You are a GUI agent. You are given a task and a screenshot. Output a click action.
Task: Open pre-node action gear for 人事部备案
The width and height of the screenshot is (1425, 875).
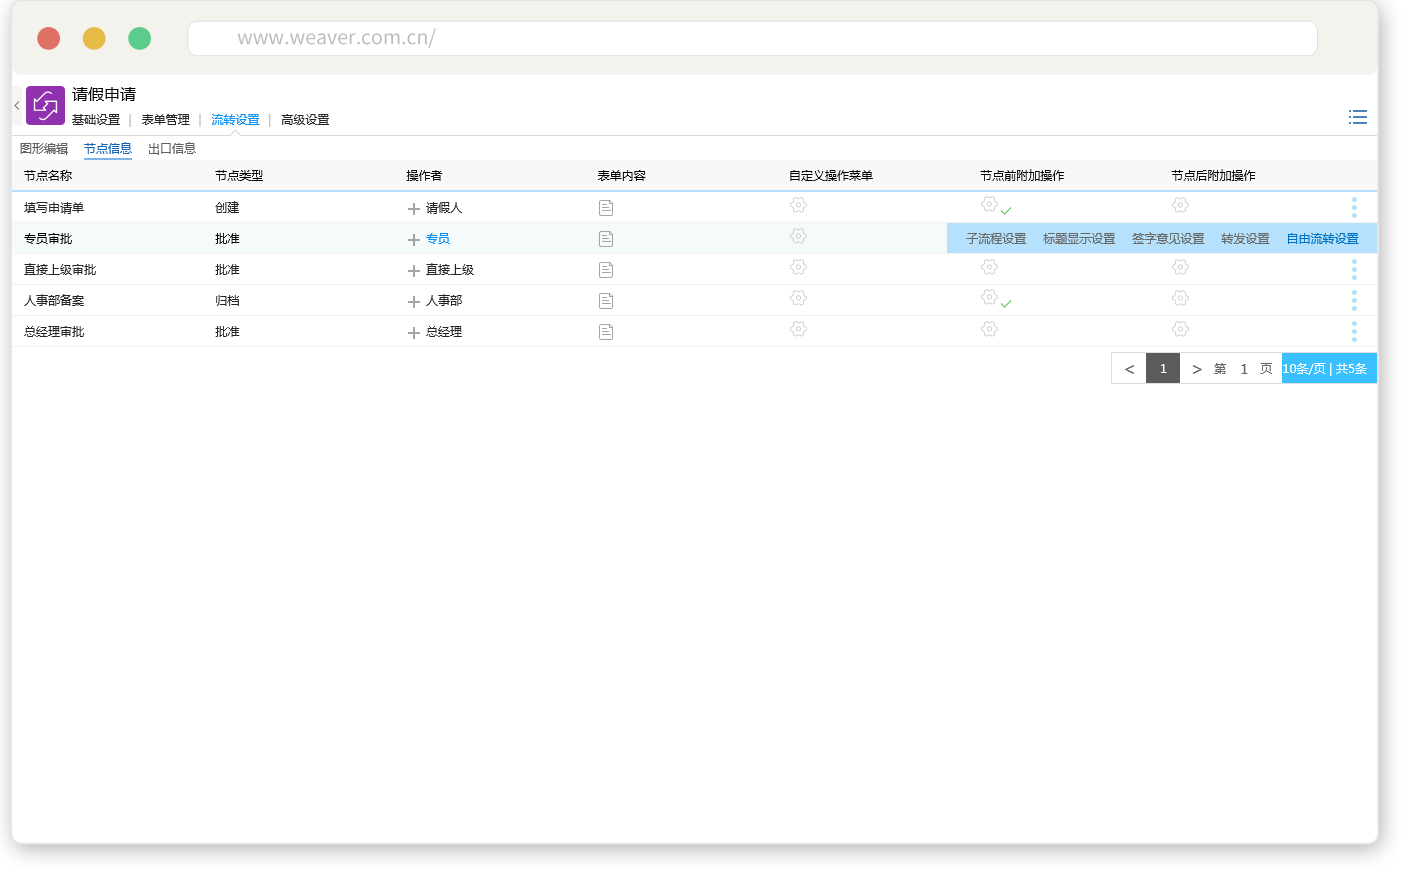pyautogui.click(x=989, y=298)
